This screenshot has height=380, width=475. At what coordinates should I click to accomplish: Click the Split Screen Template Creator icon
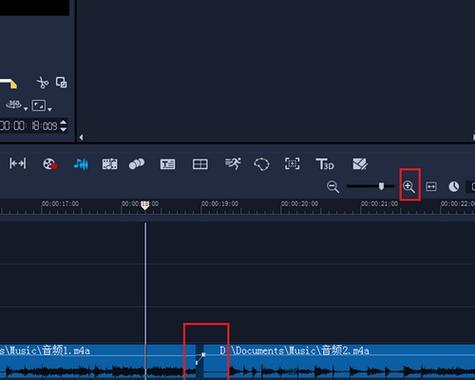360,164
